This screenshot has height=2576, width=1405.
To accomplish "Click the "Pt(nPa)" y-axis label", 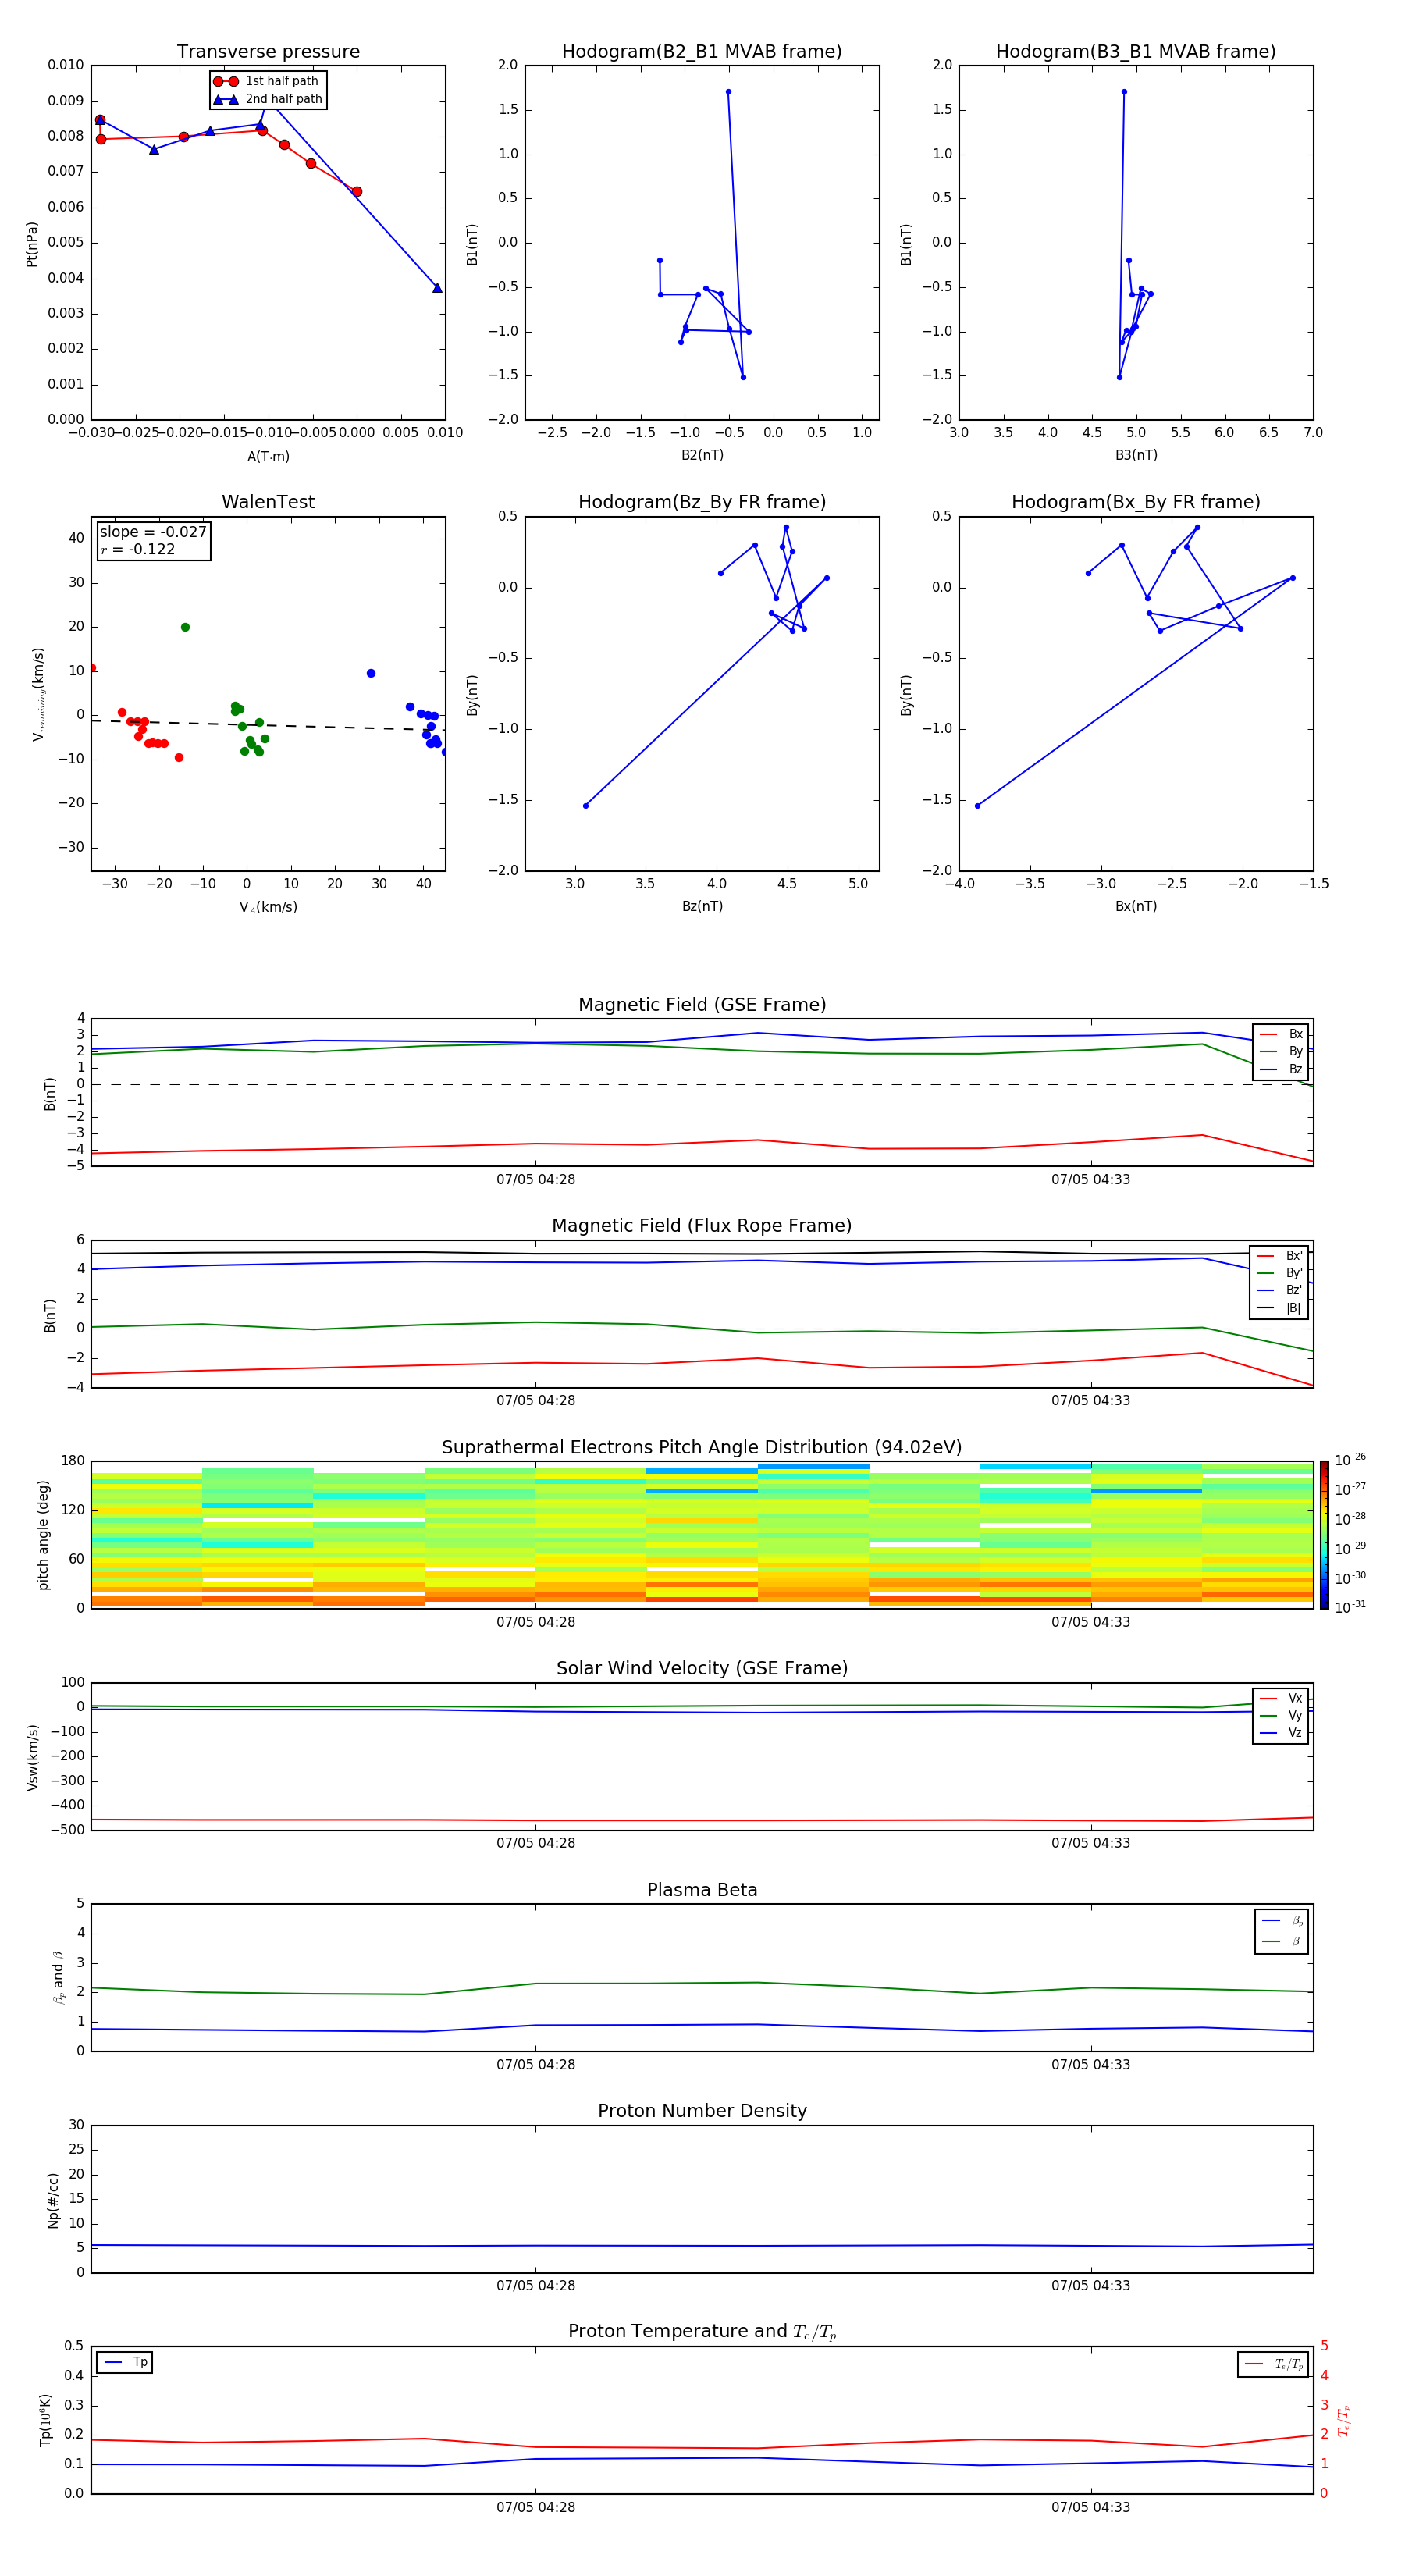I will (32, 244).
